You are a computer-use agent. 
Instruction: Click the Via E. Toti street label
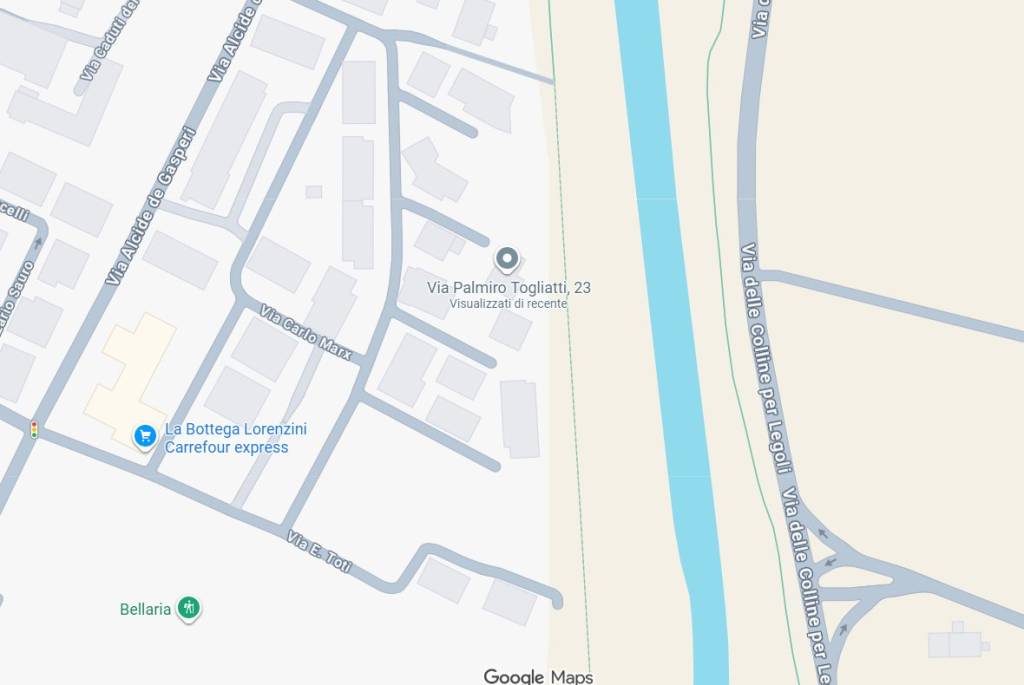point(319,552)
